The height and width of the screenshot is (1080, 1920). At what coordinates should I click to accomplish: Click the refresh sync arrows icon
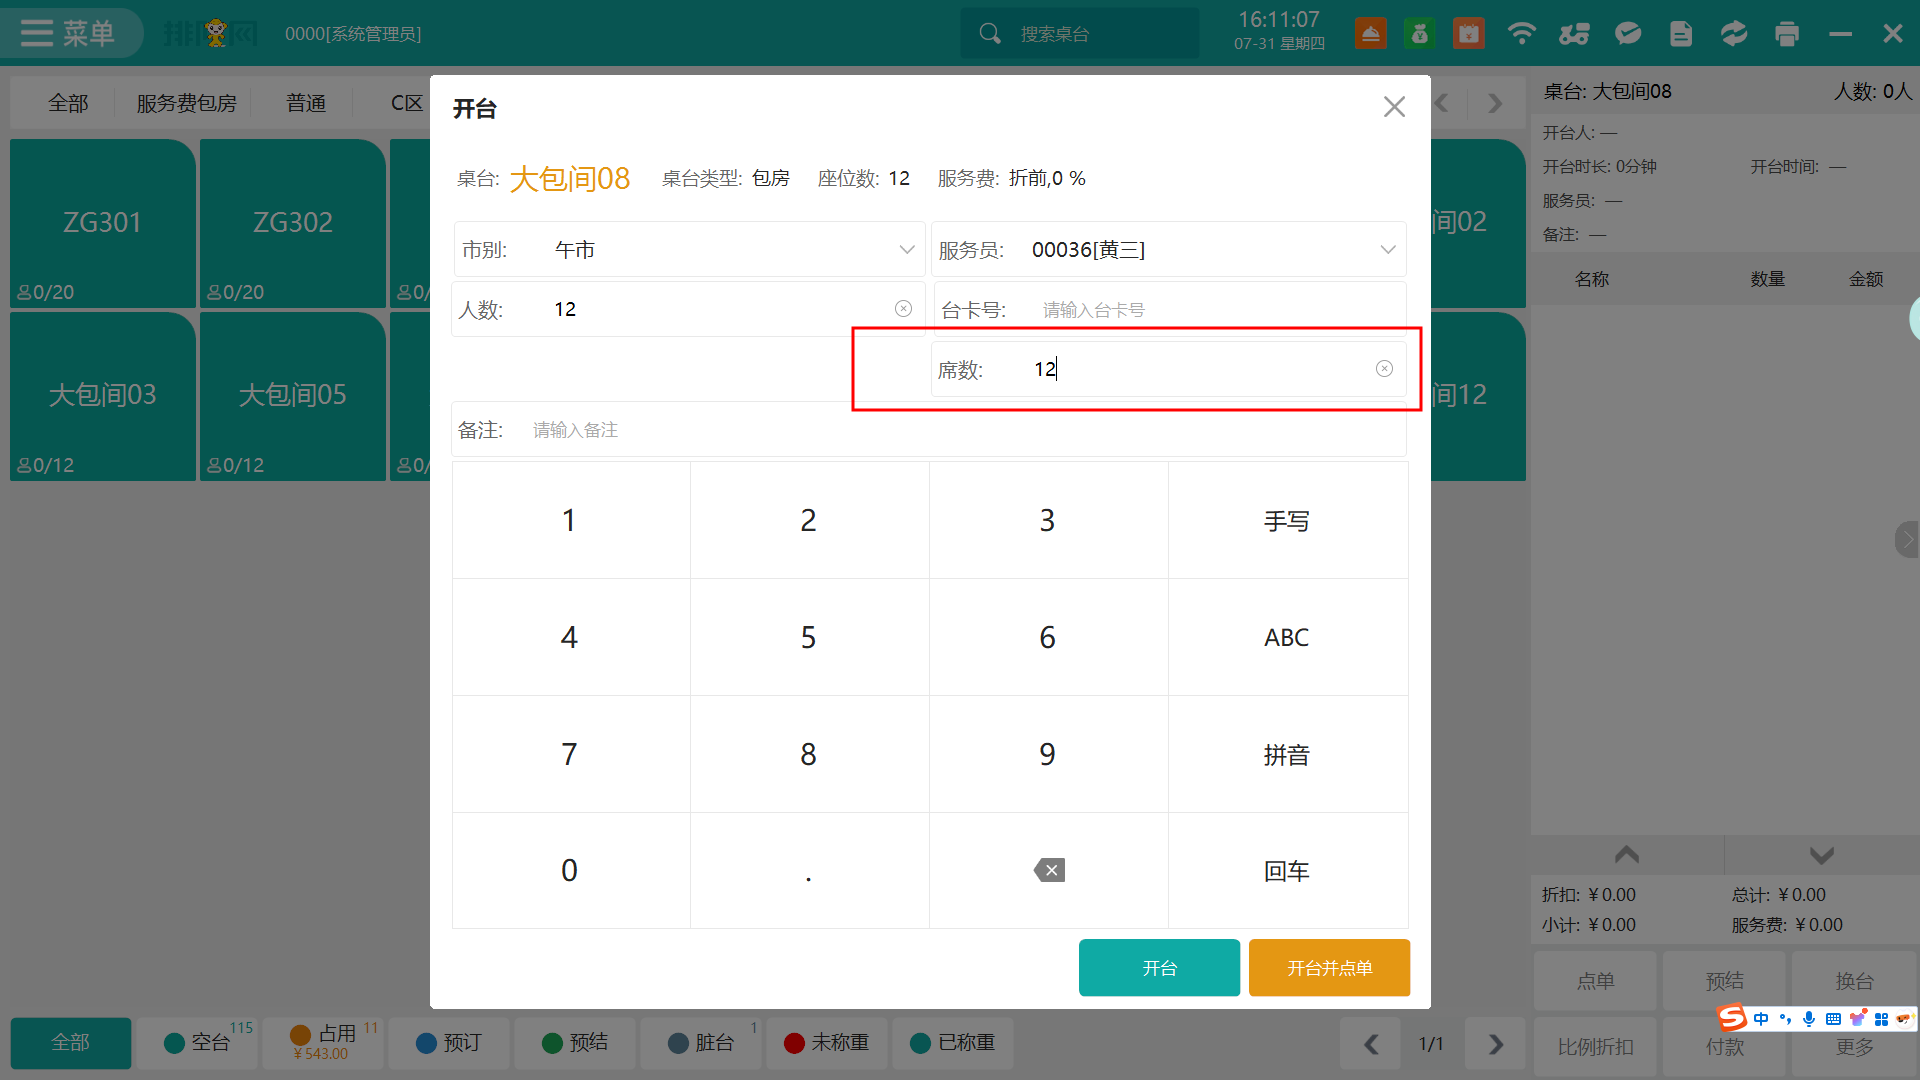(x=1734, y=34)
